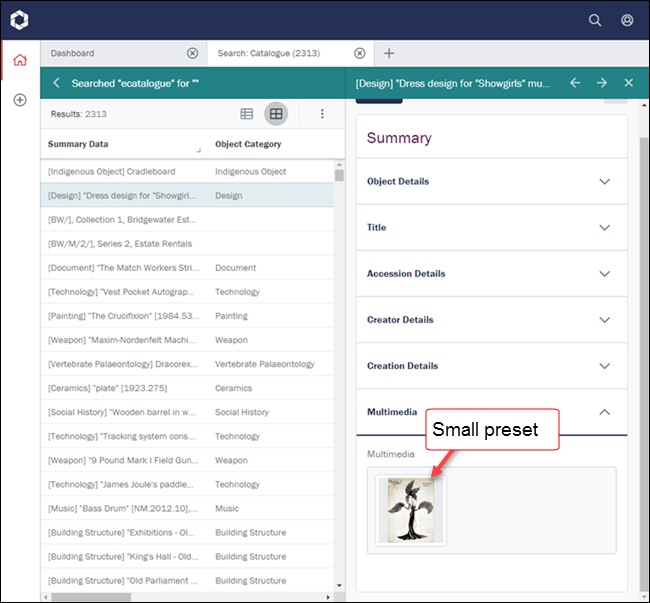Open the three-dot results options menu
Image resolution: width=650 pixels, height=603 pixels.
[322, 114]
